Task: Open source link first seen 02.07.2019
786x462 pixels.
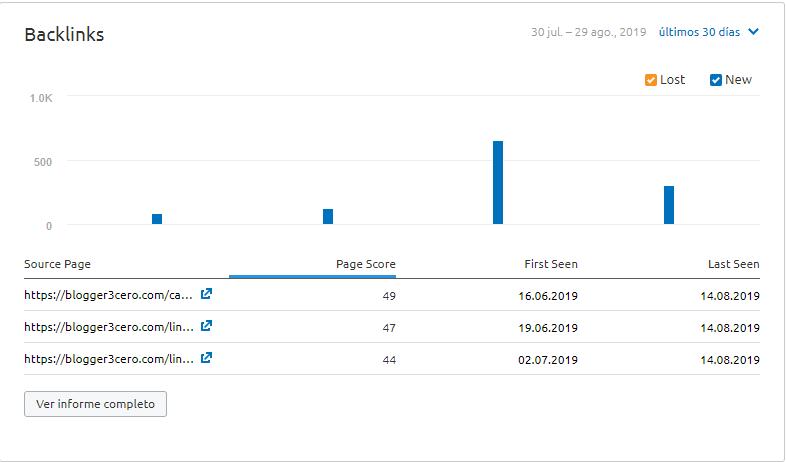Action: pos(108,359)
